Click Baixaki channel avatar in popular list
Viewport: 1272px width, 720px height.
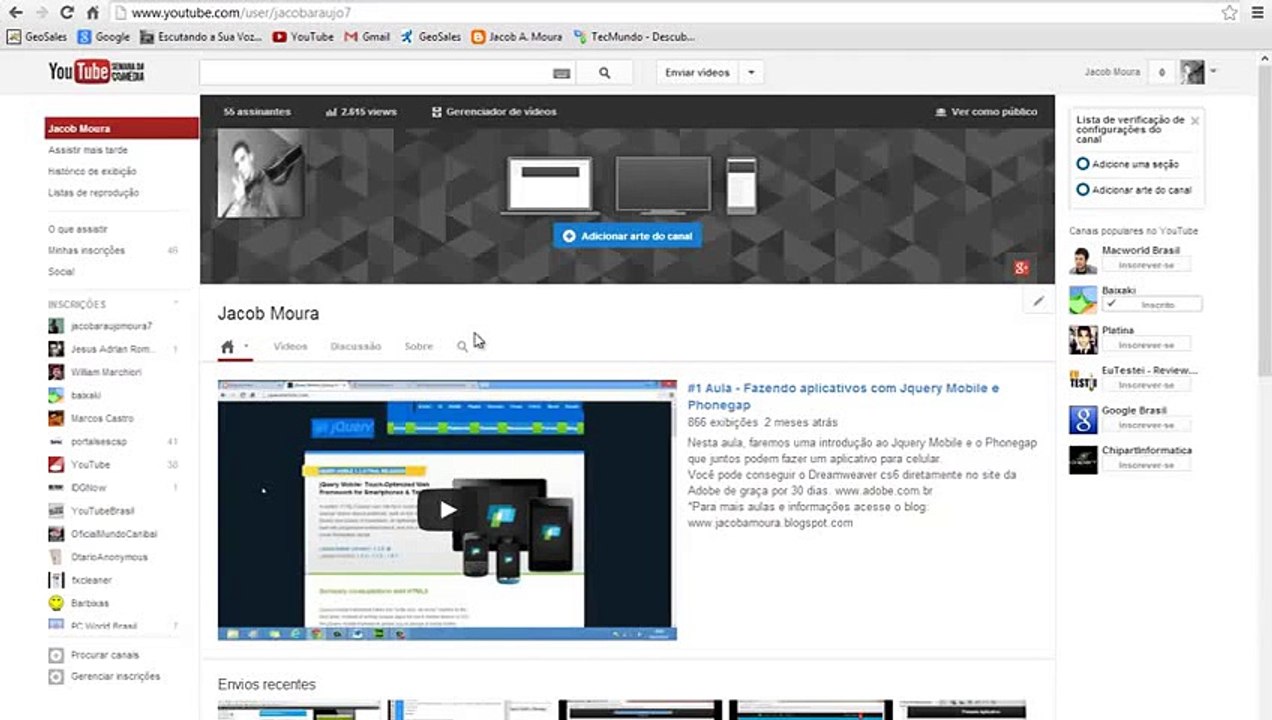coord(1083,300)
